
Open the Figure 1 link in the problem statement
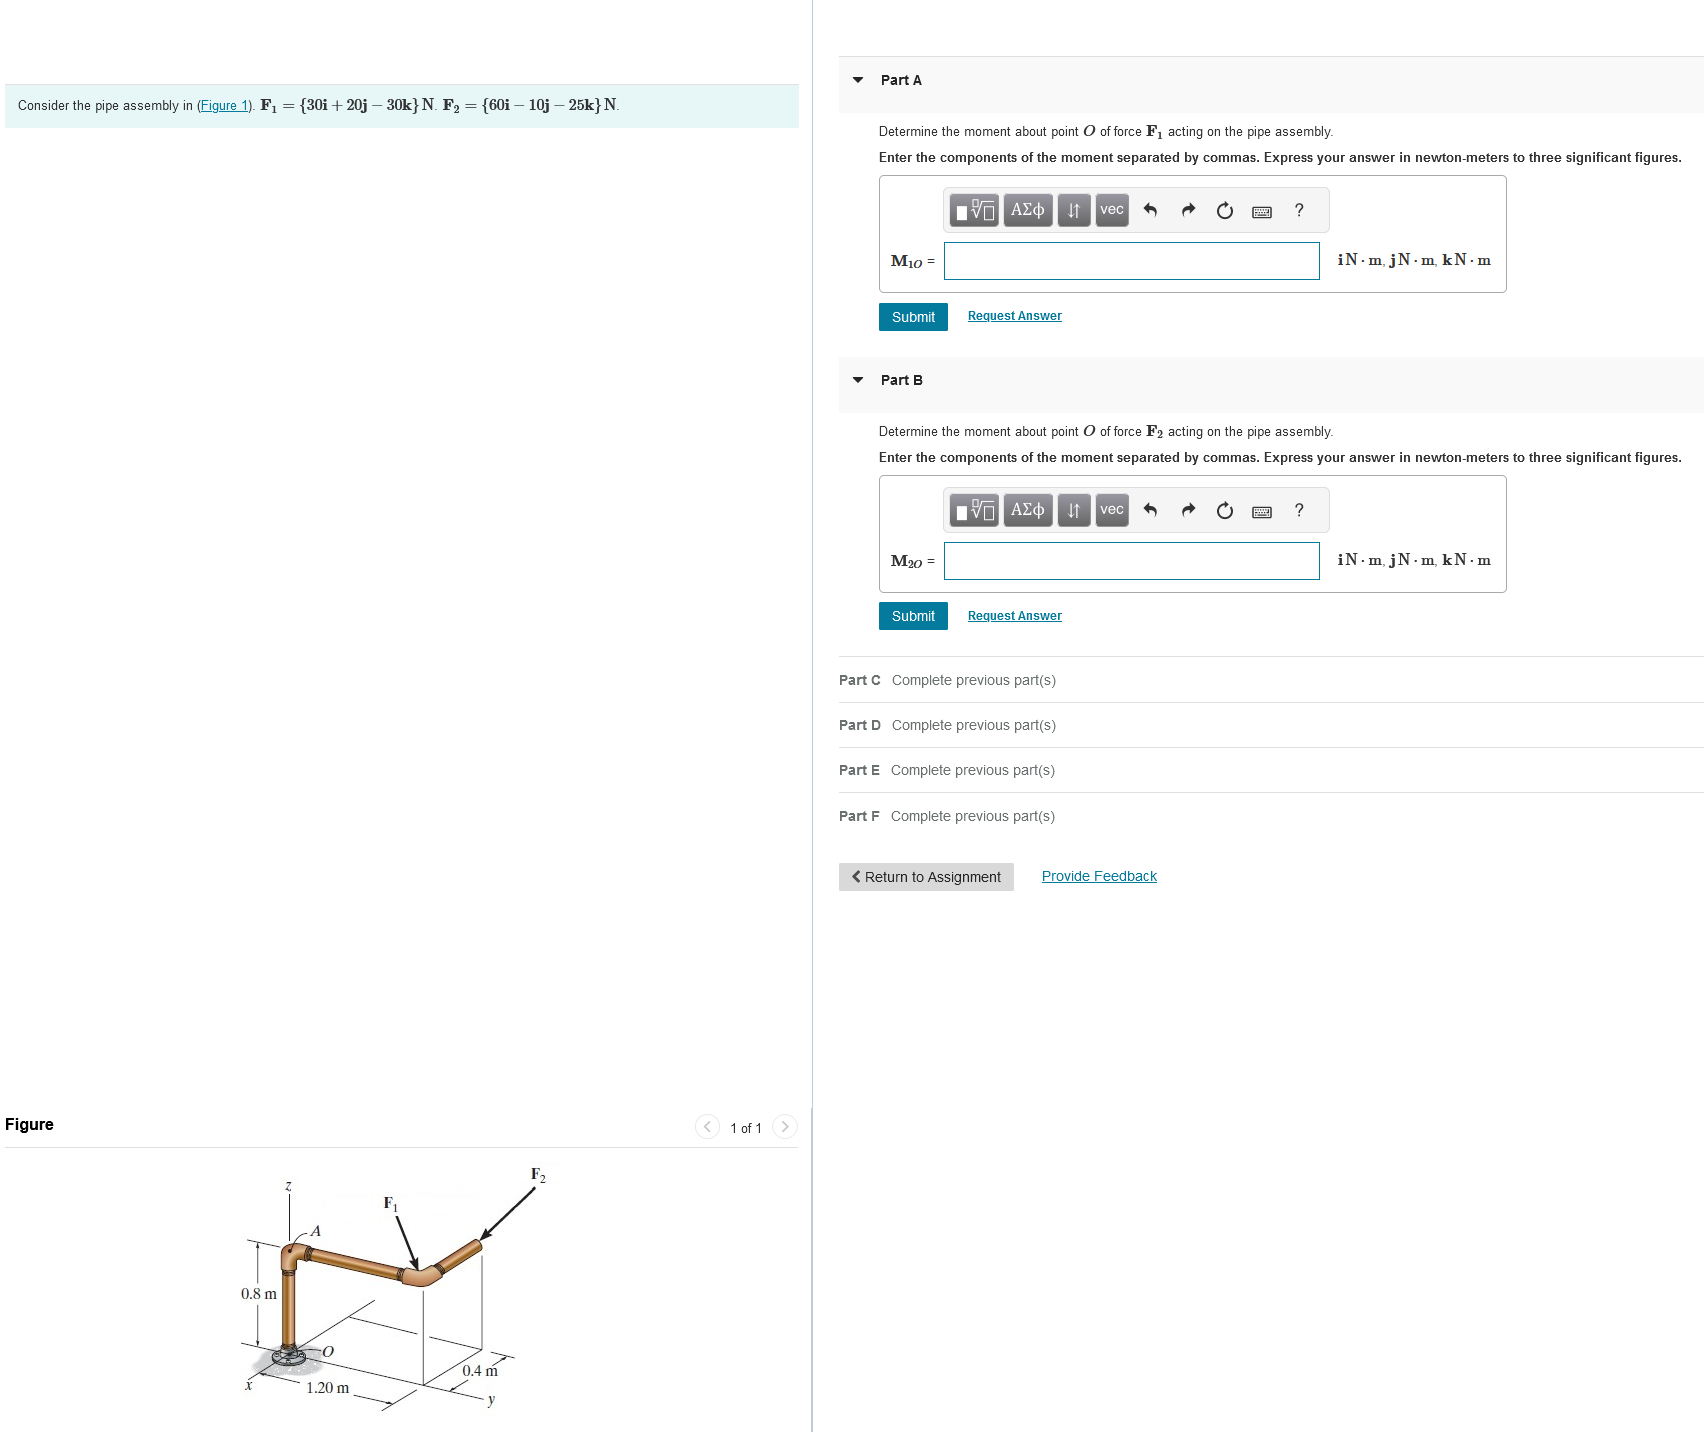coord(223,105)
